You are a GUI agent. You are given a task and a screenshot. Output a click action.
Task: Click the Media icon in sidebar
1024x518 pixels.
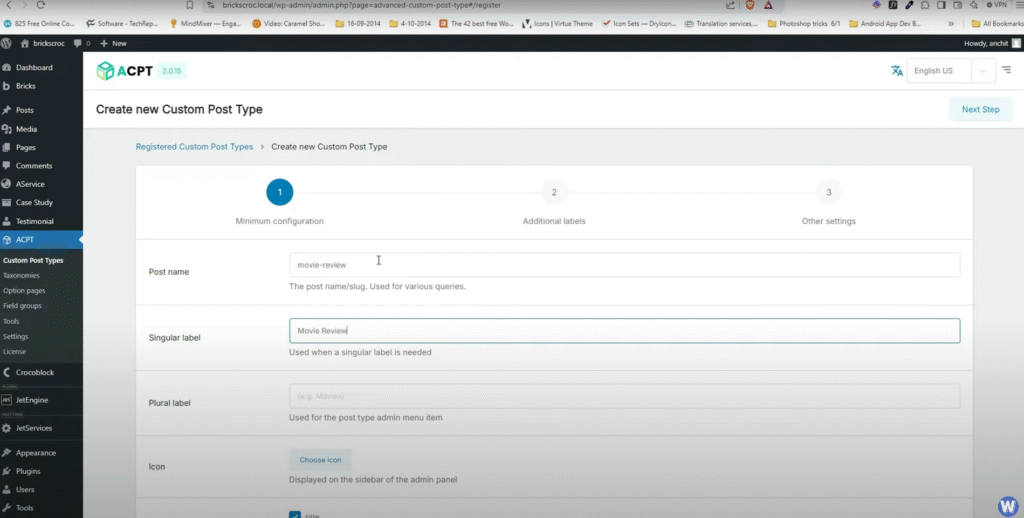[x=7, y=129]
